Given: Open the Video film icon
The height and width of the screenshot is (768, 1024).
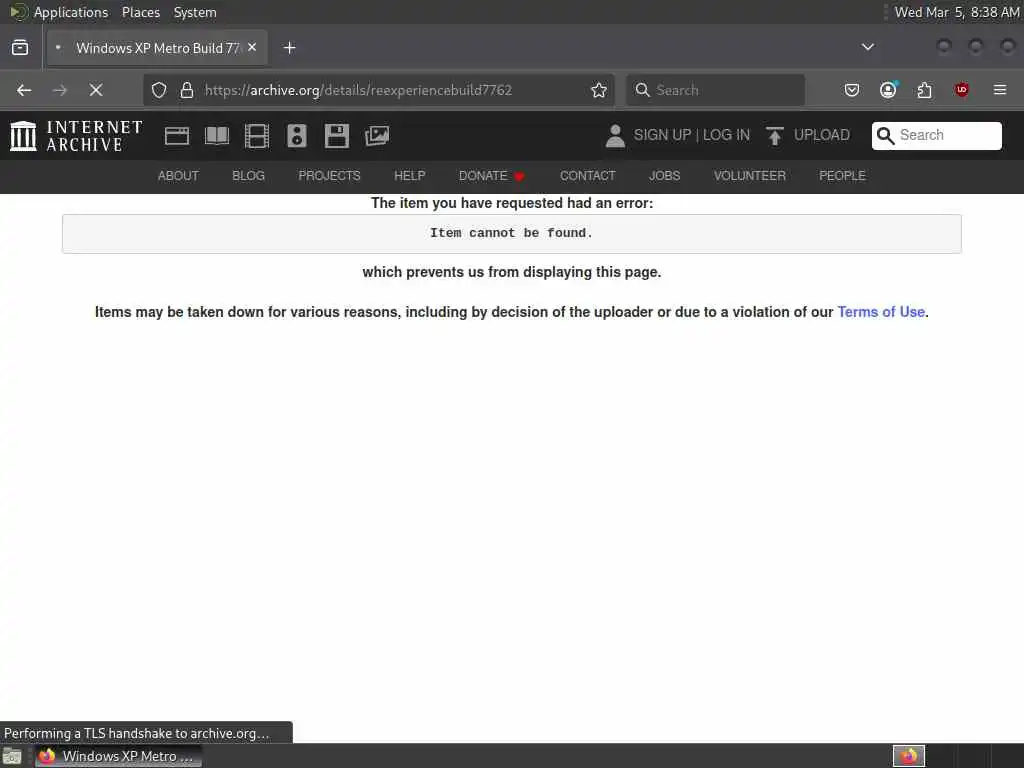Looking at the screenshot, I should coord(257,136).
